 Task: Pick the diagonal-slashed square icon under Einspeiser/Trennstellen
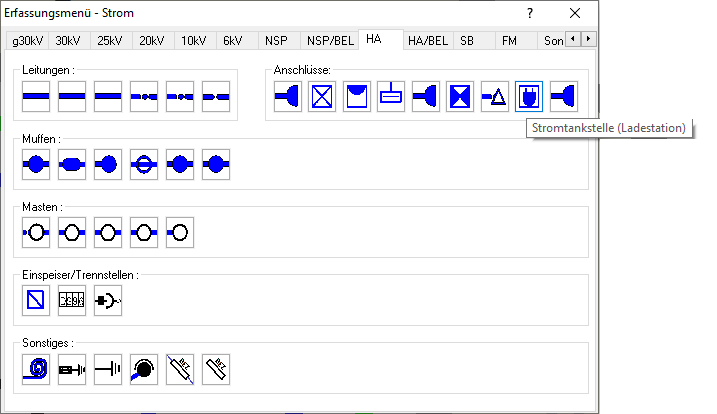click(x=36, y=301)
